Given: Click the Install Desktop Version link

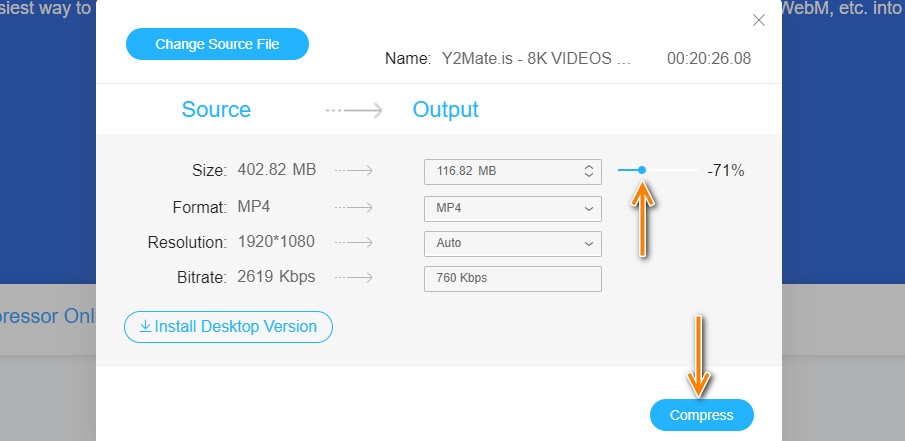Looking at the screenshot, I should point(236,327).
